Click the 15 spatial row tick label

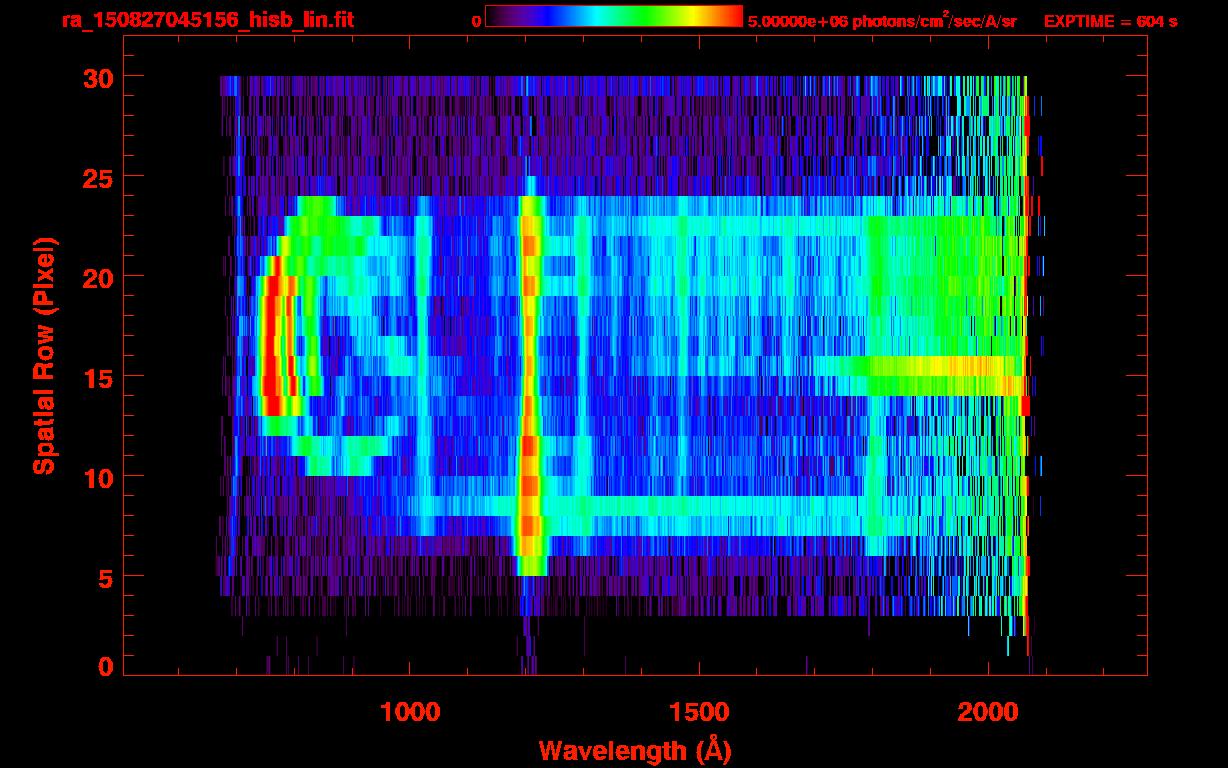click(x=98, y=377)
